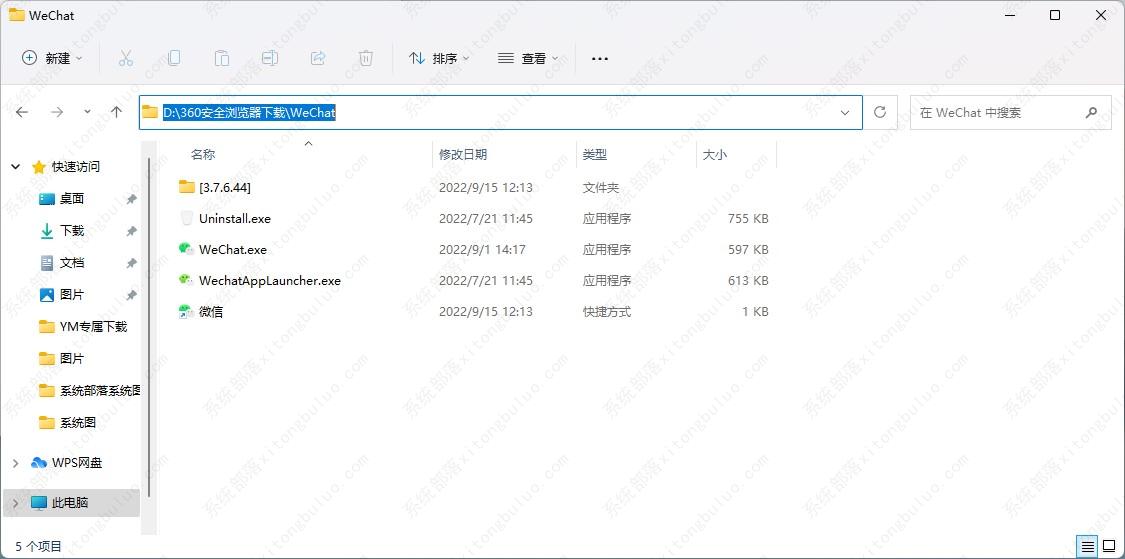Open 桌面 in the sidebar
This screenshot has height=559, width=1125.
click(x=72, y=199)
